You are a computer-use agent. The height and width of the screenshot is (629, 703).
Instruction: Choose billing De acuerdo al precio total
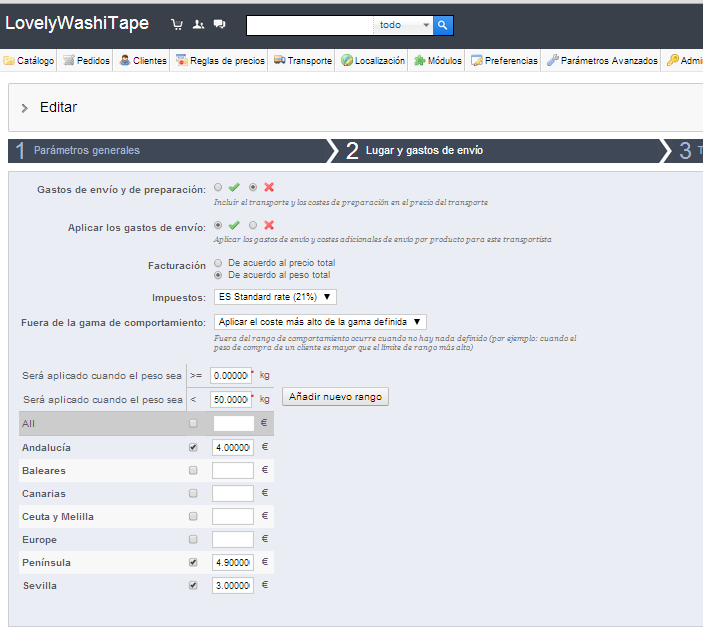tap(218, 263)
